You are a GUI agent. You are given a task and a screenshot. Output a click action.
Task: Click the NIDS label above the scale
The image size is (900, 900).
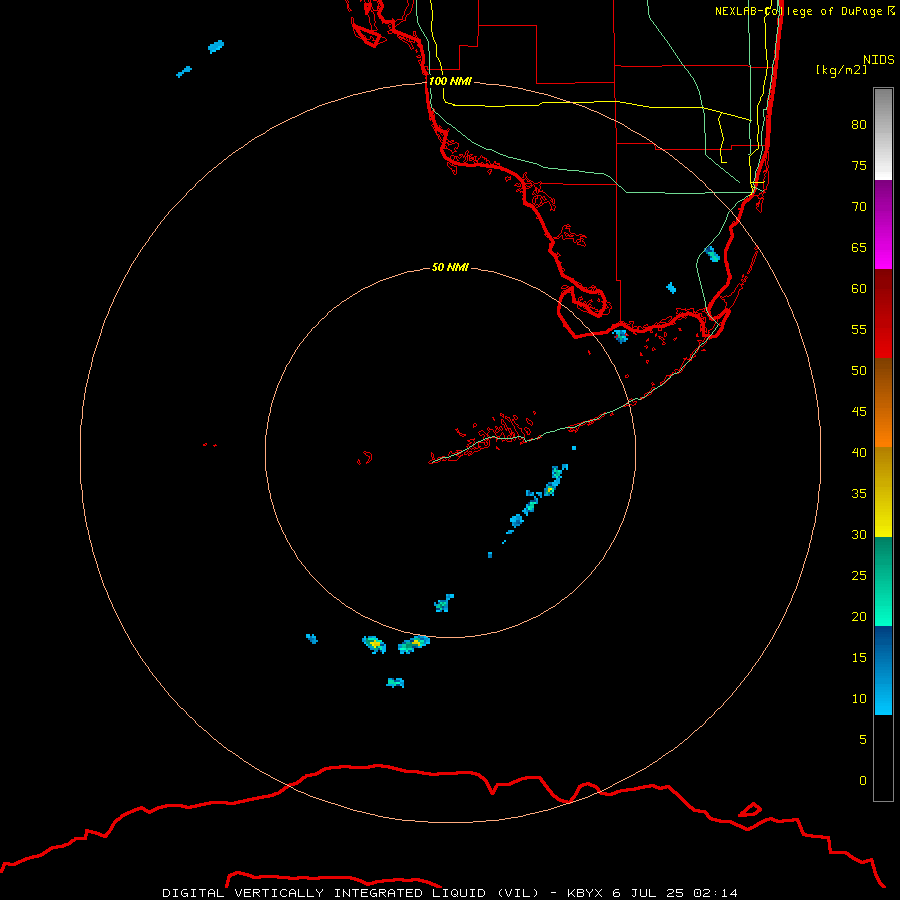(879, 60)
